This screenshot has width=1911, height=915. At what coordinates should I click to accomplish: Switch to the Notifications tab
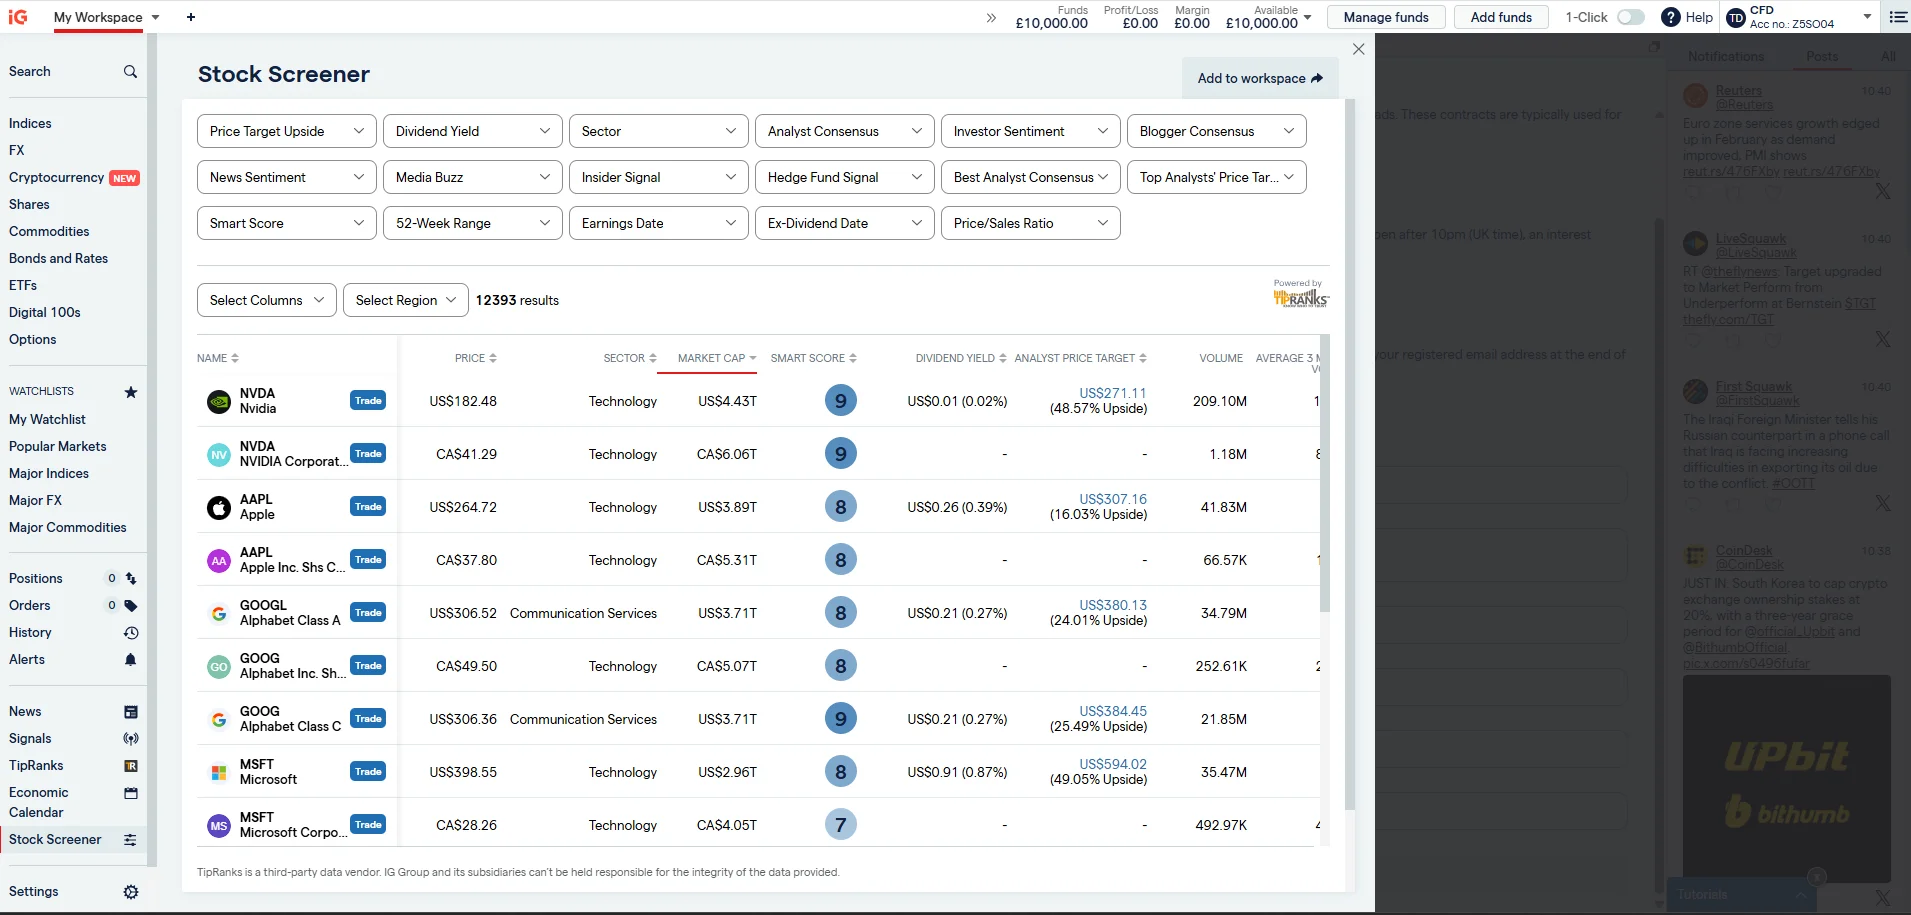(x=1724, y=56)
